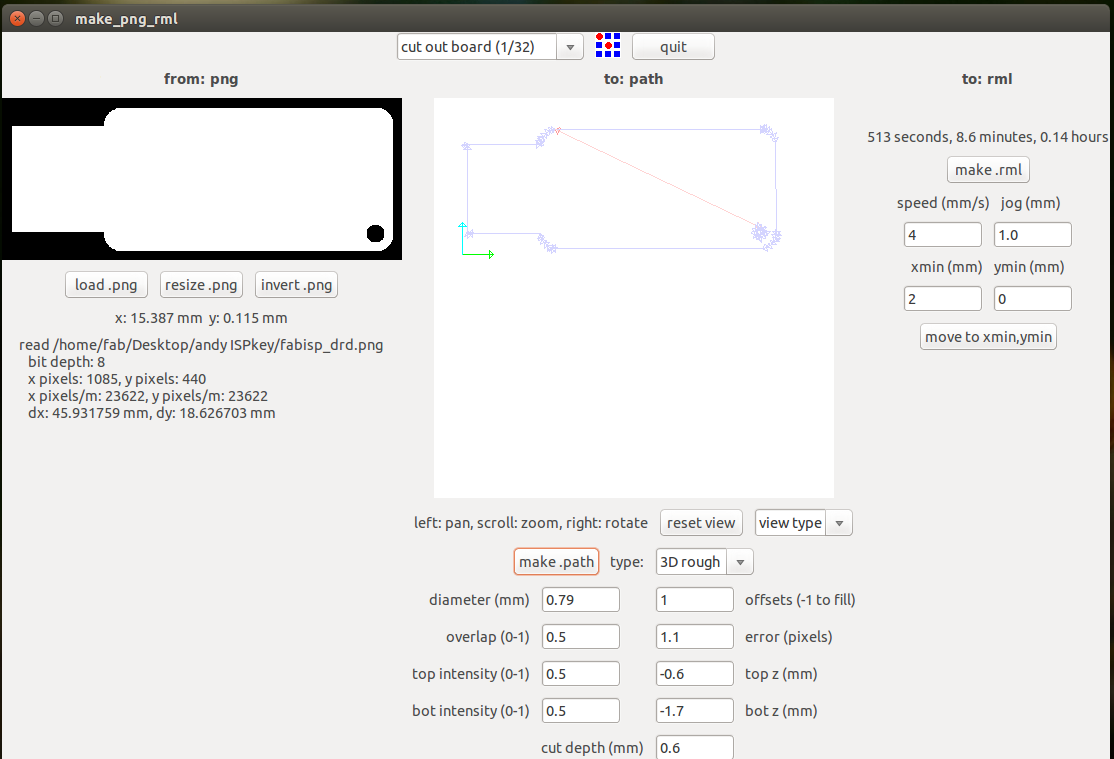Generate toolpath with make .path
This screenshot has height=759, width=1114.
tap(557, 562)
